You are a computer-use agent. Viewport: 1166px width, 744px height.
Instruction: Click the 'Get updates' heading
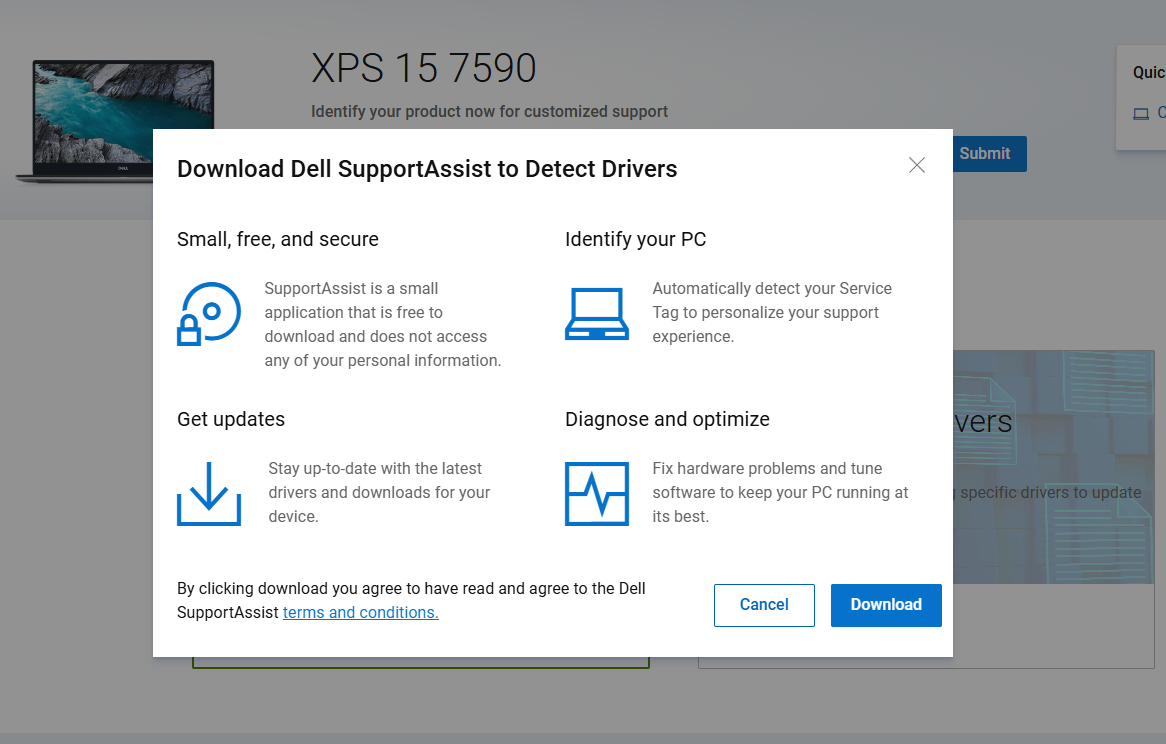point(231,419)
